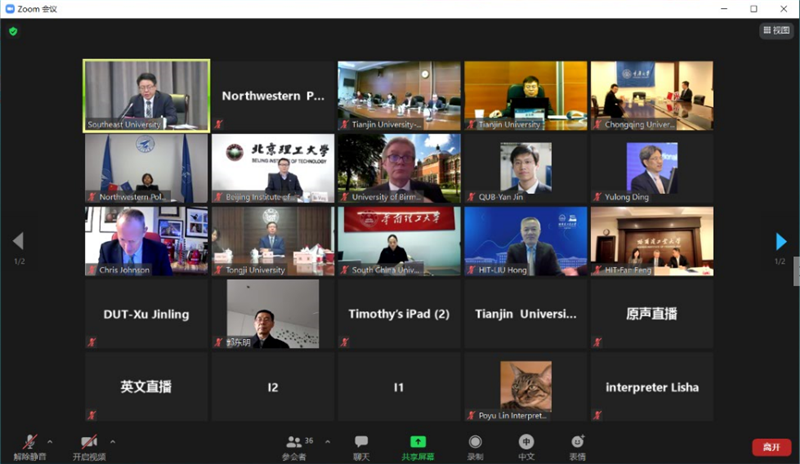Image resolution: width=800 pixels, height=464 pixels.
Task: Start recording with 录制 button
Action: click(x=475, y=447)
